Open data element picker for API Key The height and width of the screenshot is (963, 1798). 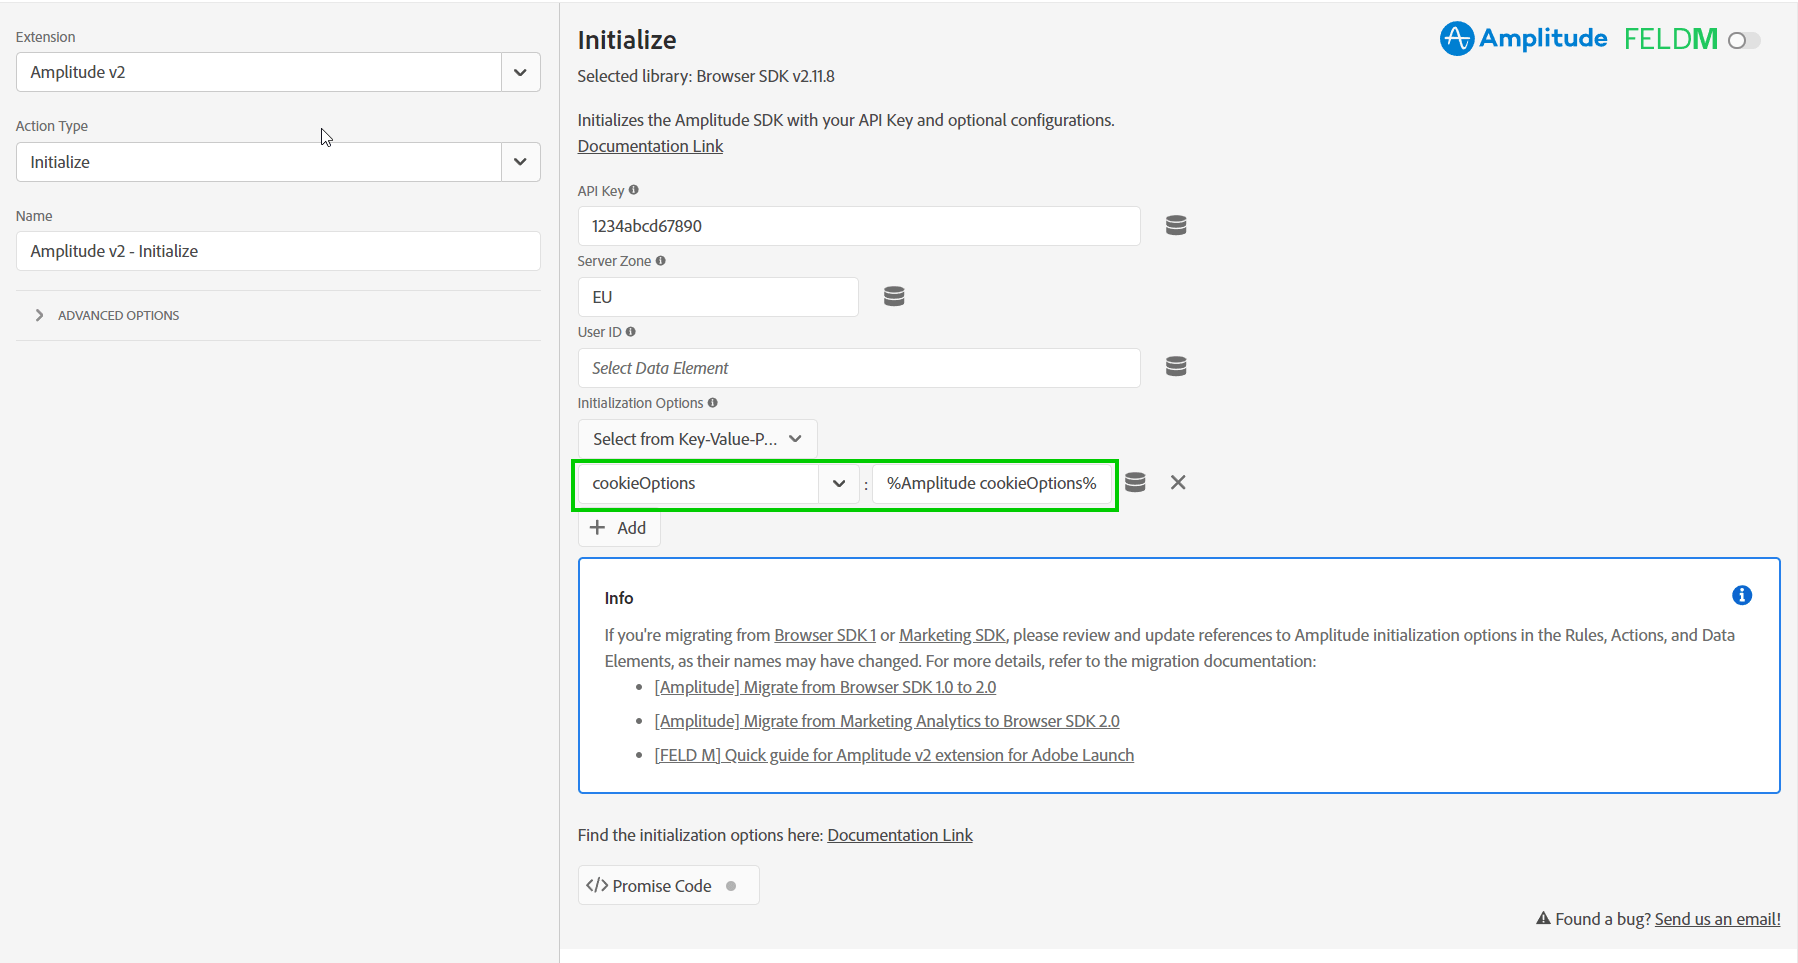[1176, 226]
